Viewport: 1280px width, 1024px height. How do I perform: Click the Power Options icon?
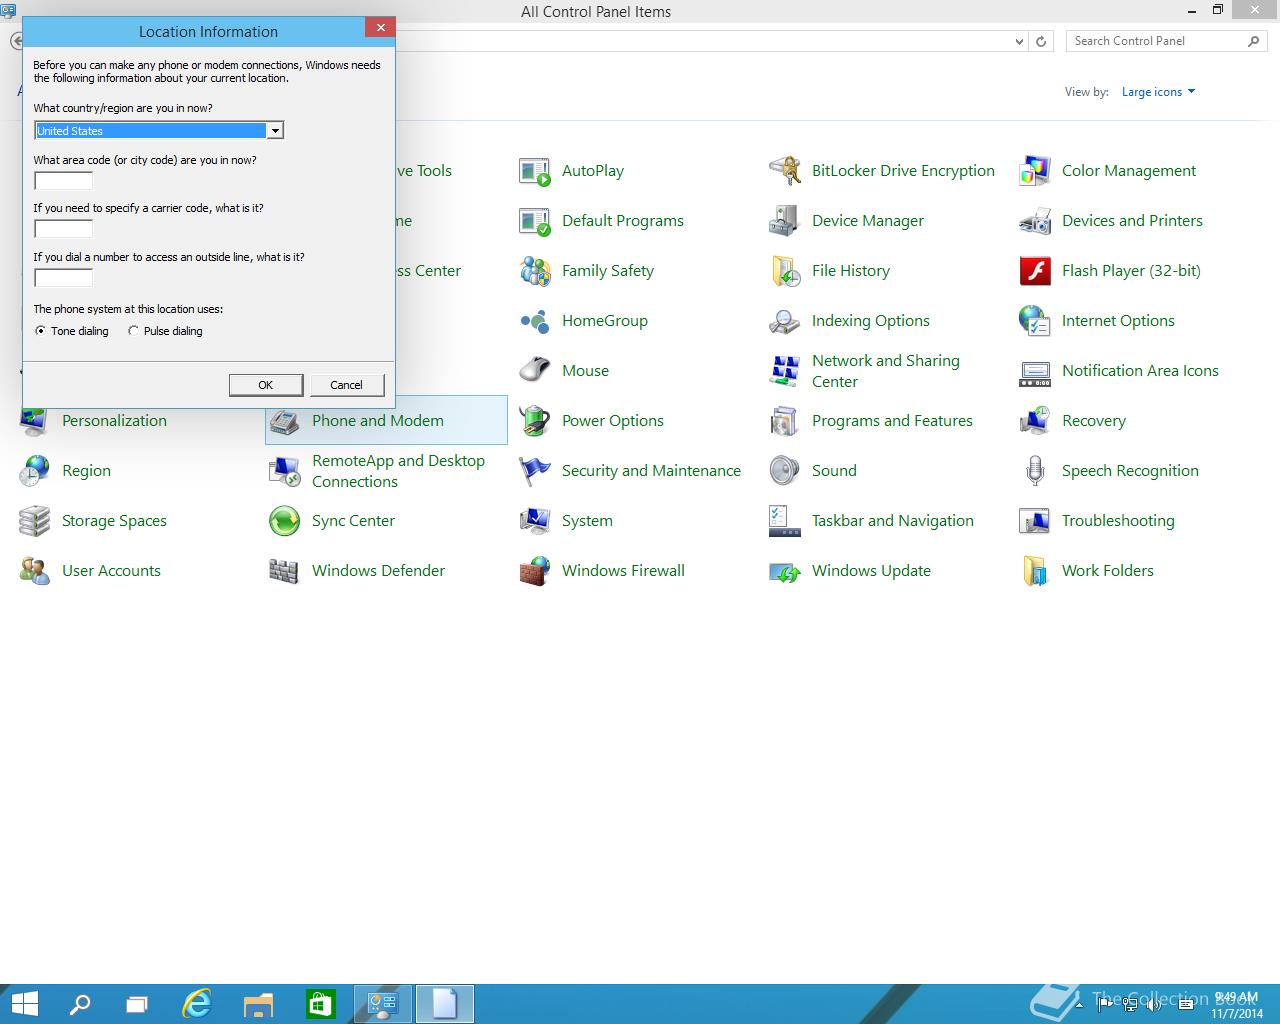[535, 421]
